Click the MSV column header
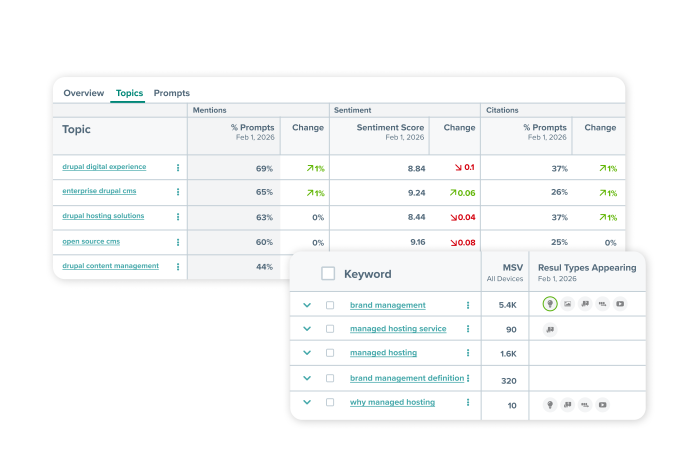Viewport: 678px width, 472px height. 511,269
